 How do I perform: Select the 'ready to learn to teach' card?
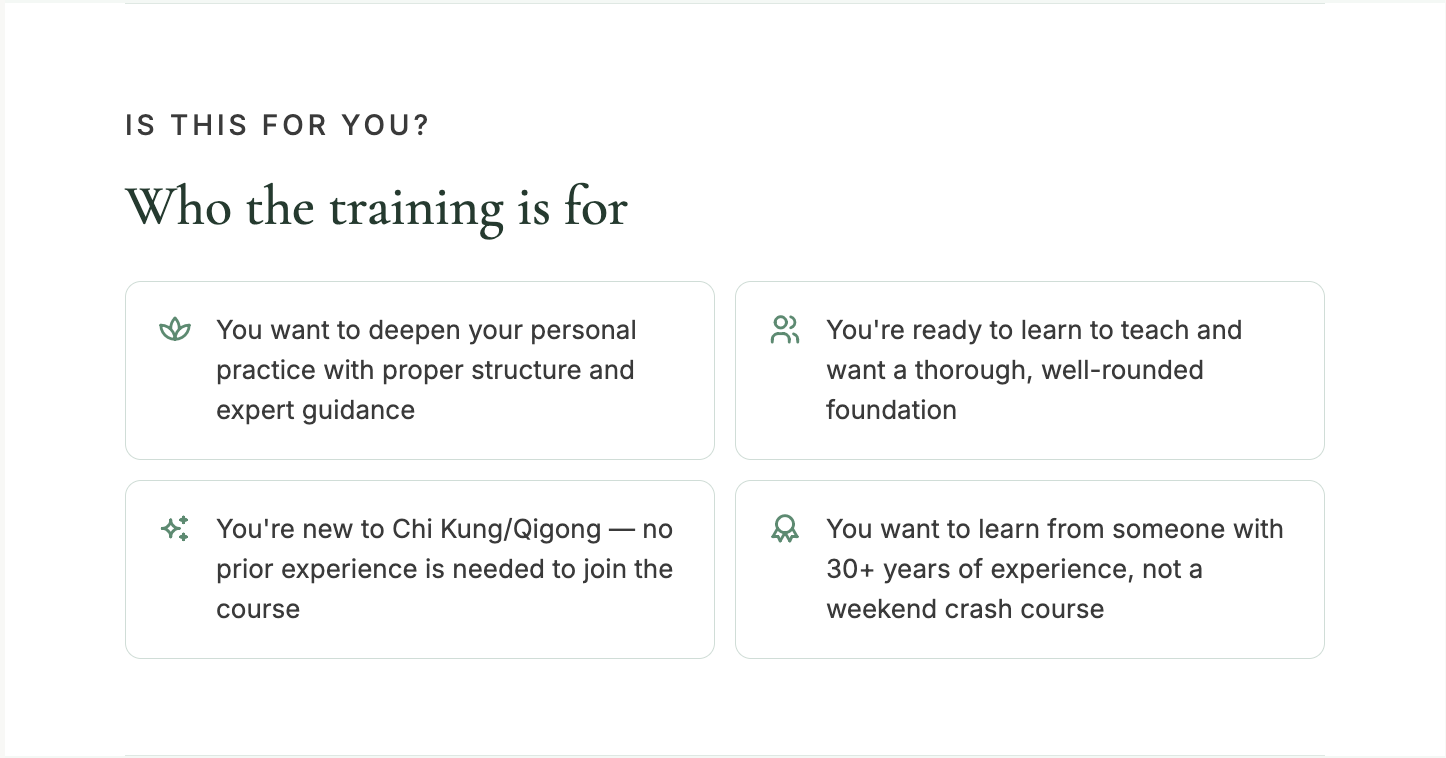pos(1030,370)
